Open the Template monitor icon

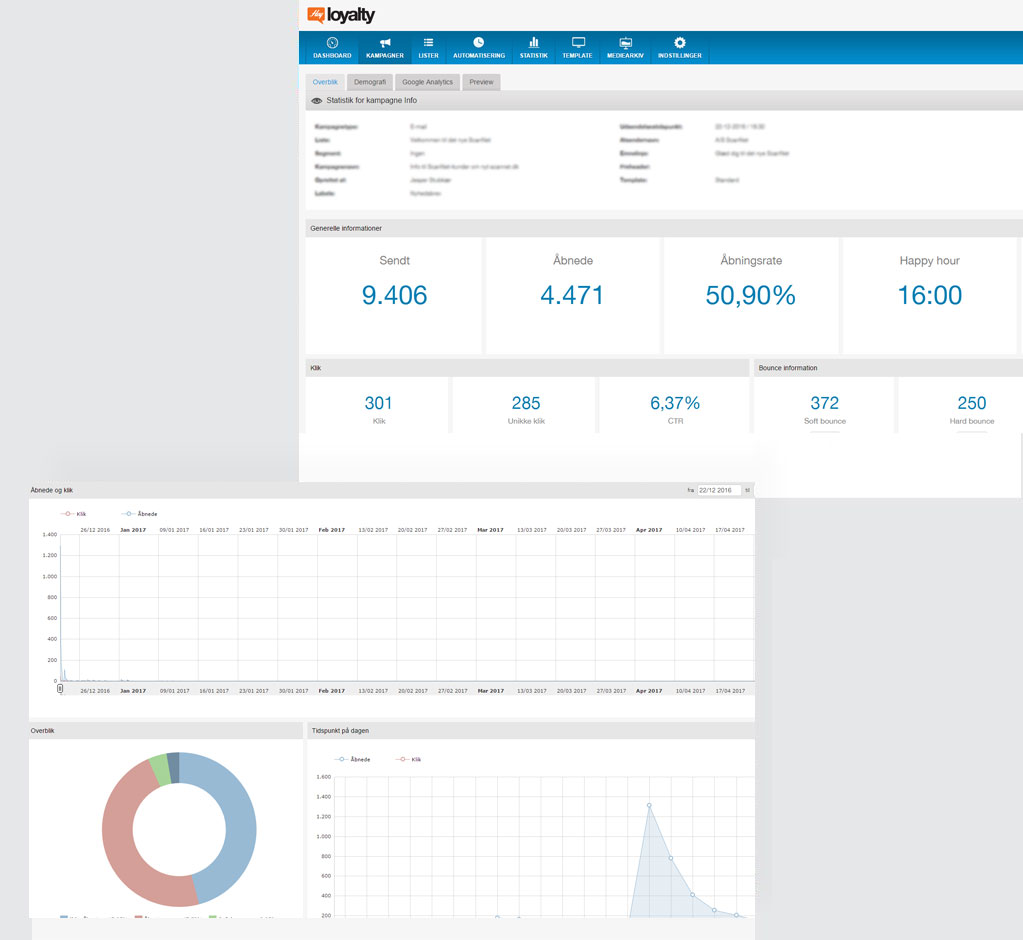point(578,42)
